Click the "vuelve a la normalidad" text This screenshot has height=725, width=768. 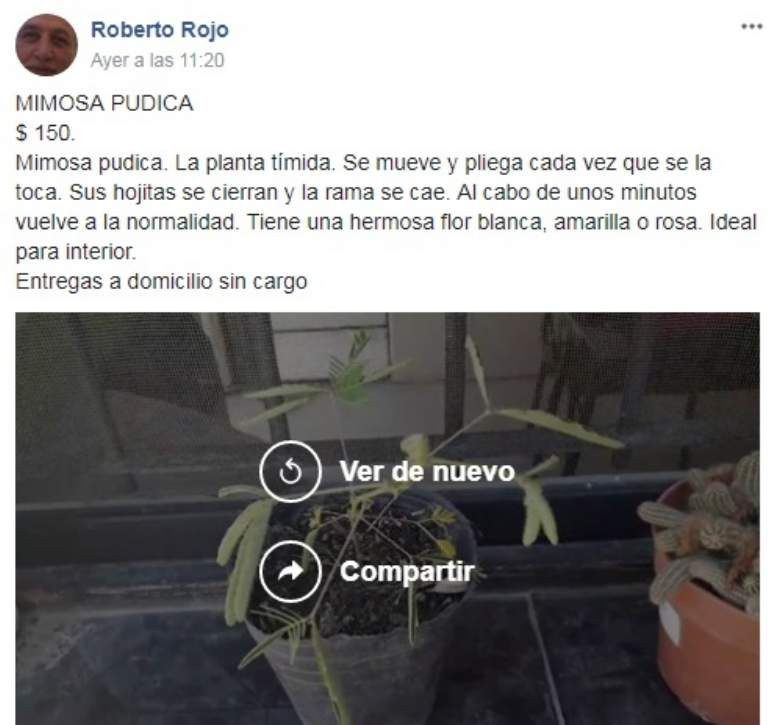tap(126, 222)
